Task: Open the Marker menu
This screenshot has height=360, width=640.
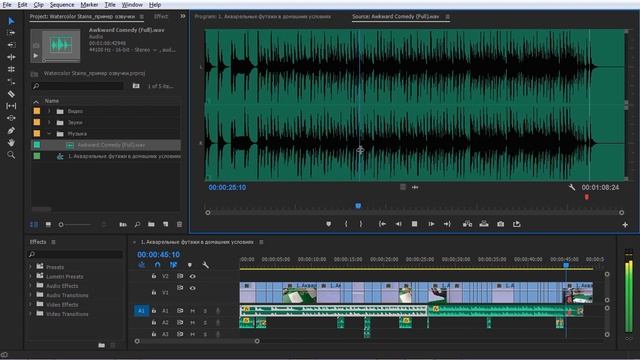Action: point(89,5)
